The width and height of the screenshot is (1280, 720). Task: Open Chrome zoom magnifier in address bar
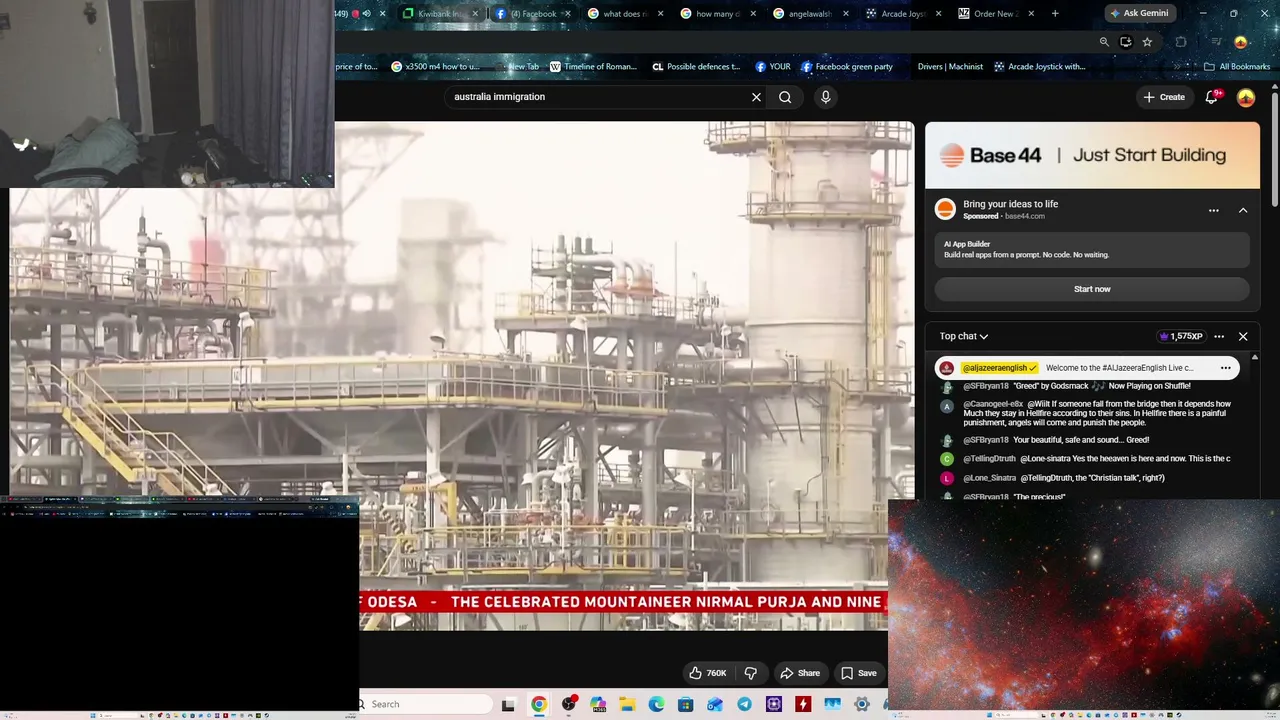pyautogui.click(x=1104, y=42)
